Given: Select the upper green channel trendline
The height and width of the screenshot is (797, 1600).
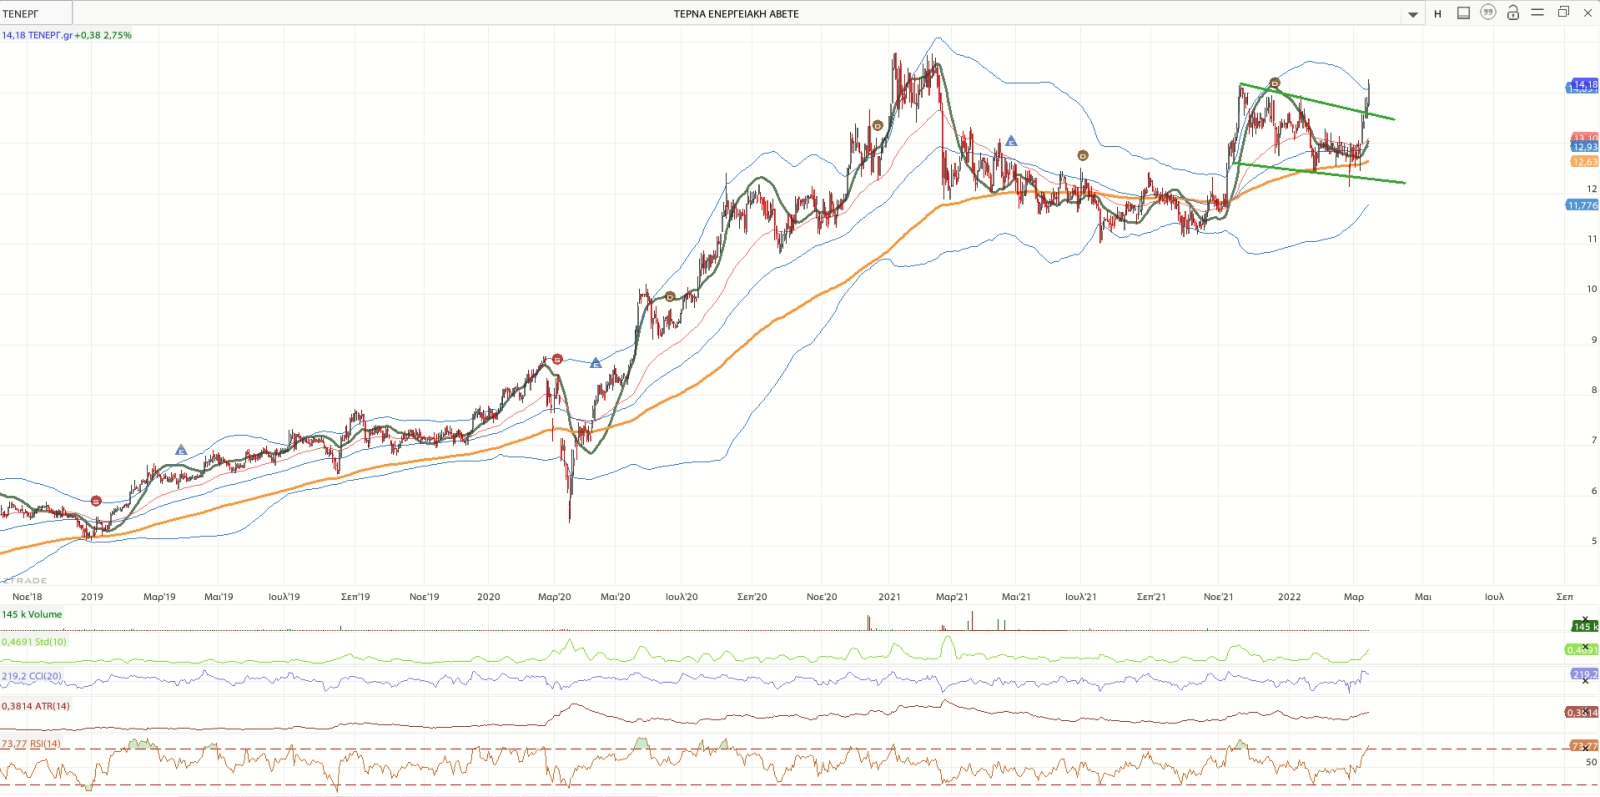Looking at the screenshot, I should 1316,101.
